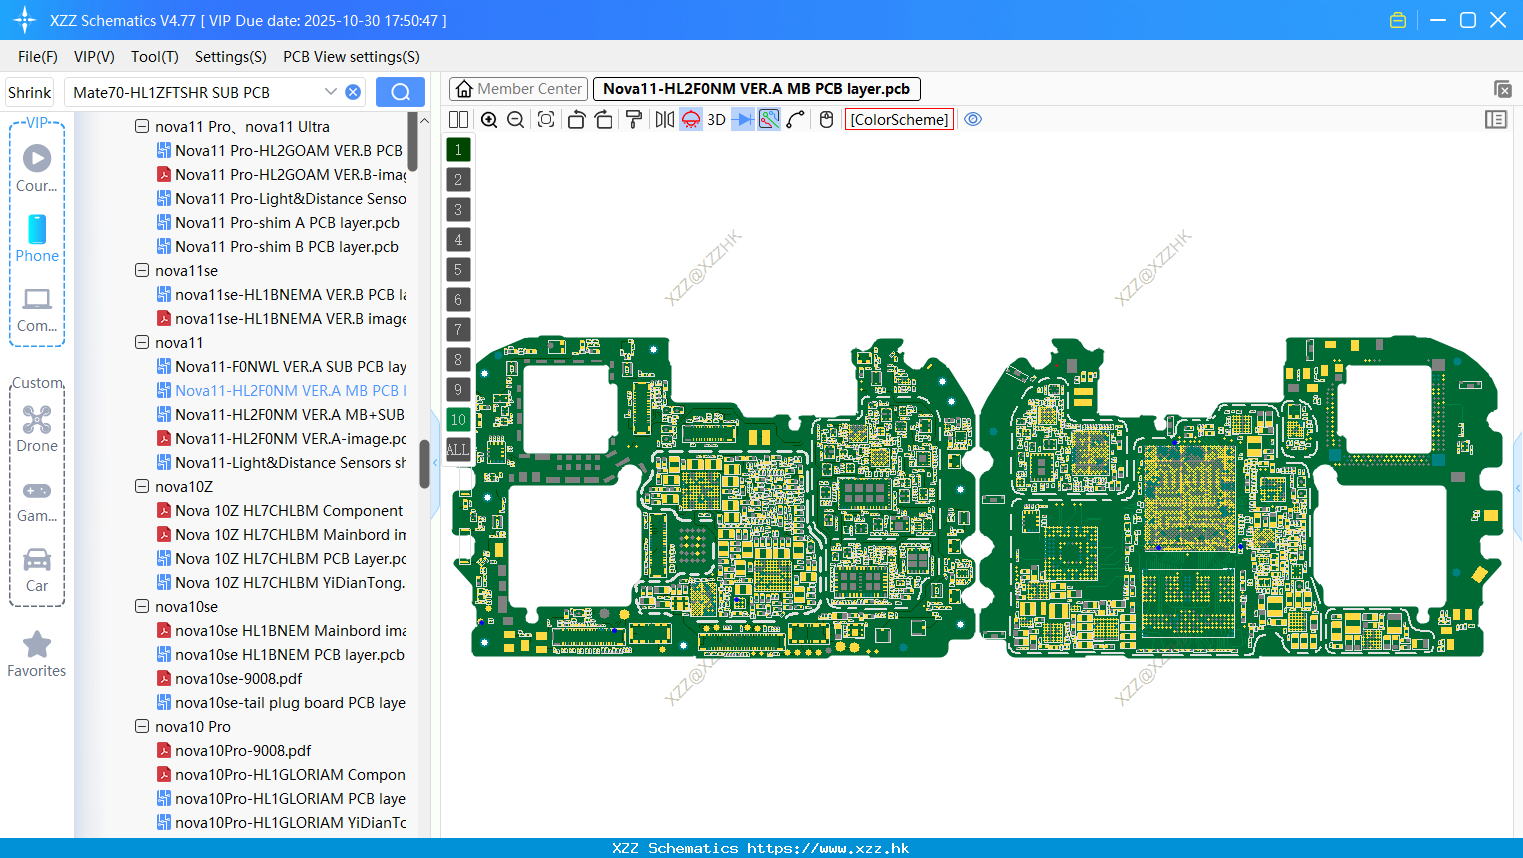Open the VIP(V) menu
Viewport: 1523px width, 858px height.
[x=94, y=57]
